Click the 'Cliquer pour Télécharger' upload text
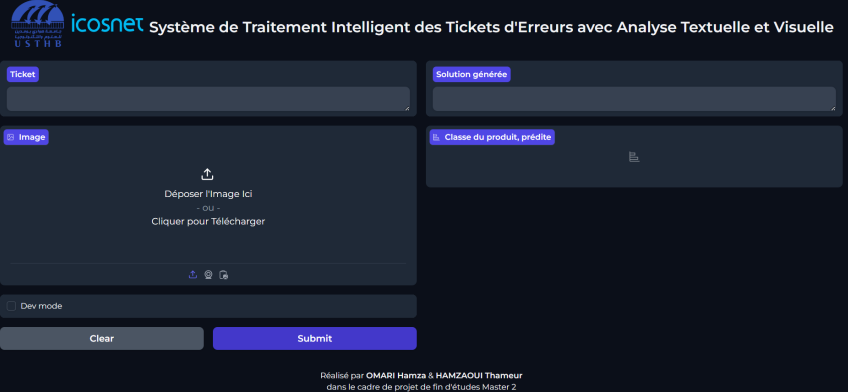 pos(208,221)
